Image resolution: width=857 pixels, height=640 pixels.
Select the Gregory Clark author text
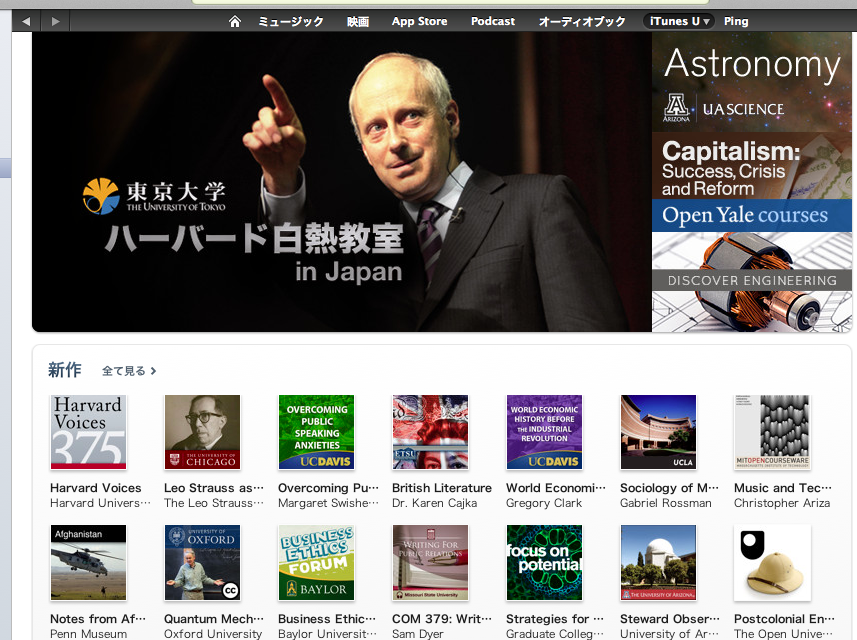coord(544,503)
